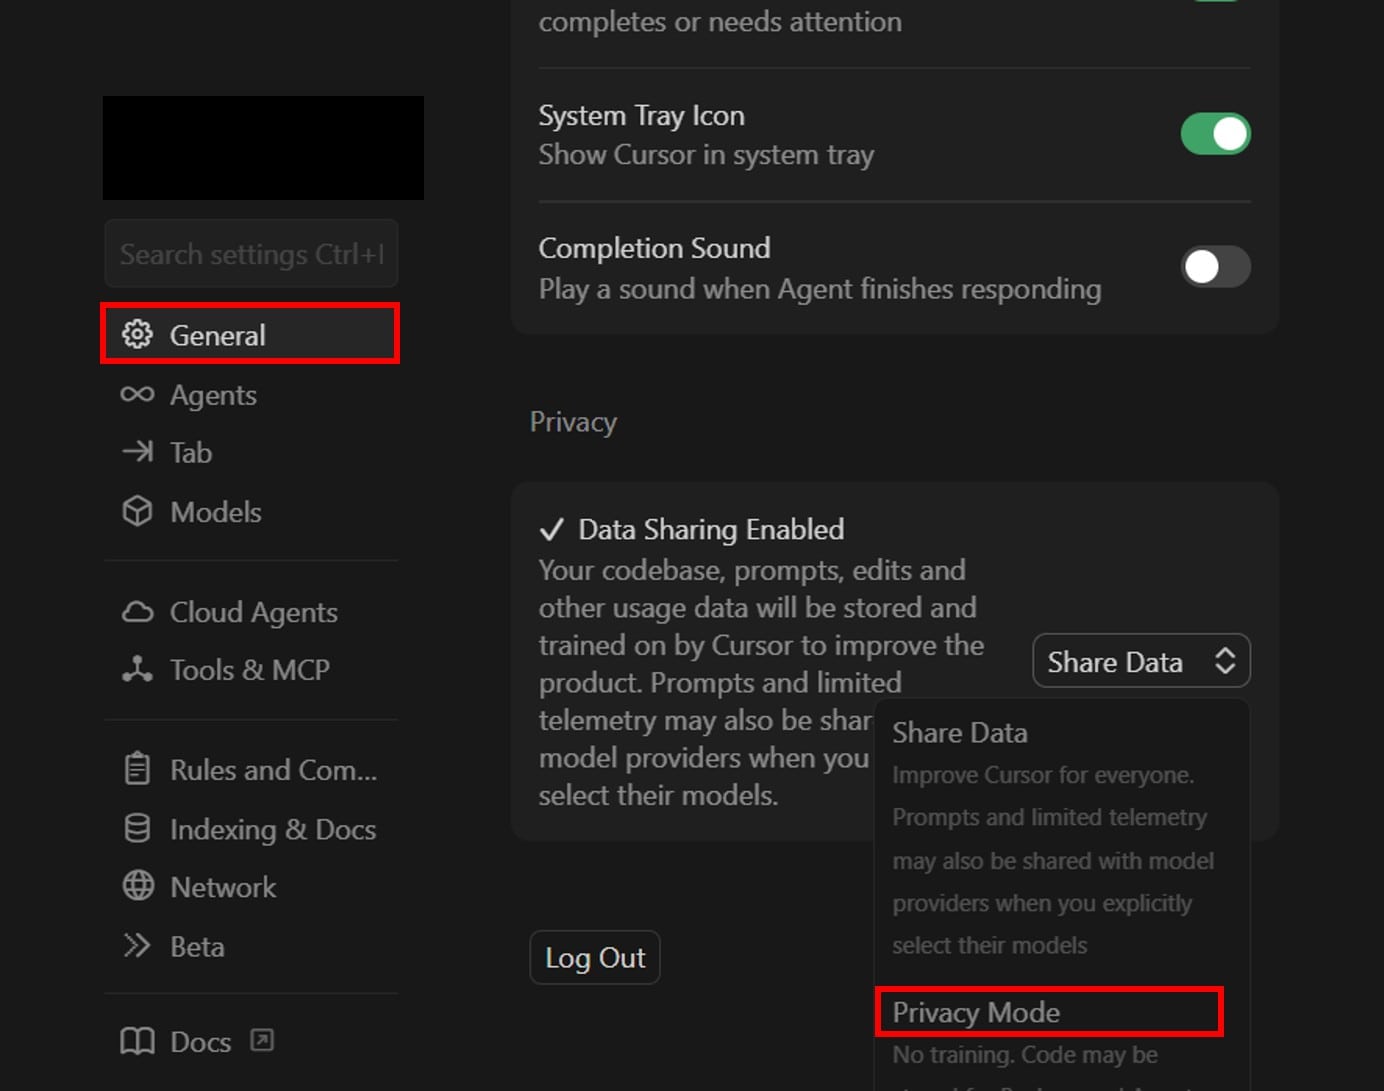Click the Beta double-chevron icon
Viewport: 1384px width, 1091px height.
click(x=137, y=945)
